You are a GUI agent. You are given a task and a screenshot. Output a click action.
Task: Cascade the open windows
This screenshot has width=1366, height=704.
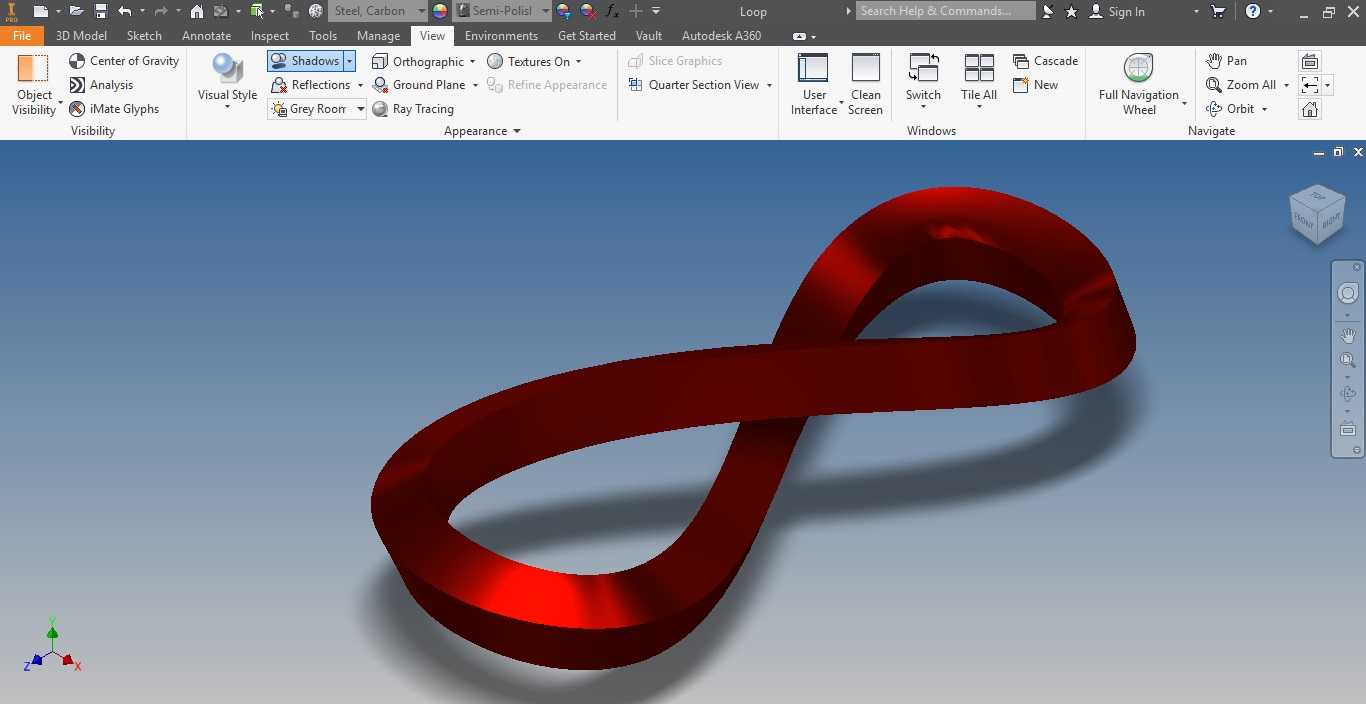(1045, 61)
